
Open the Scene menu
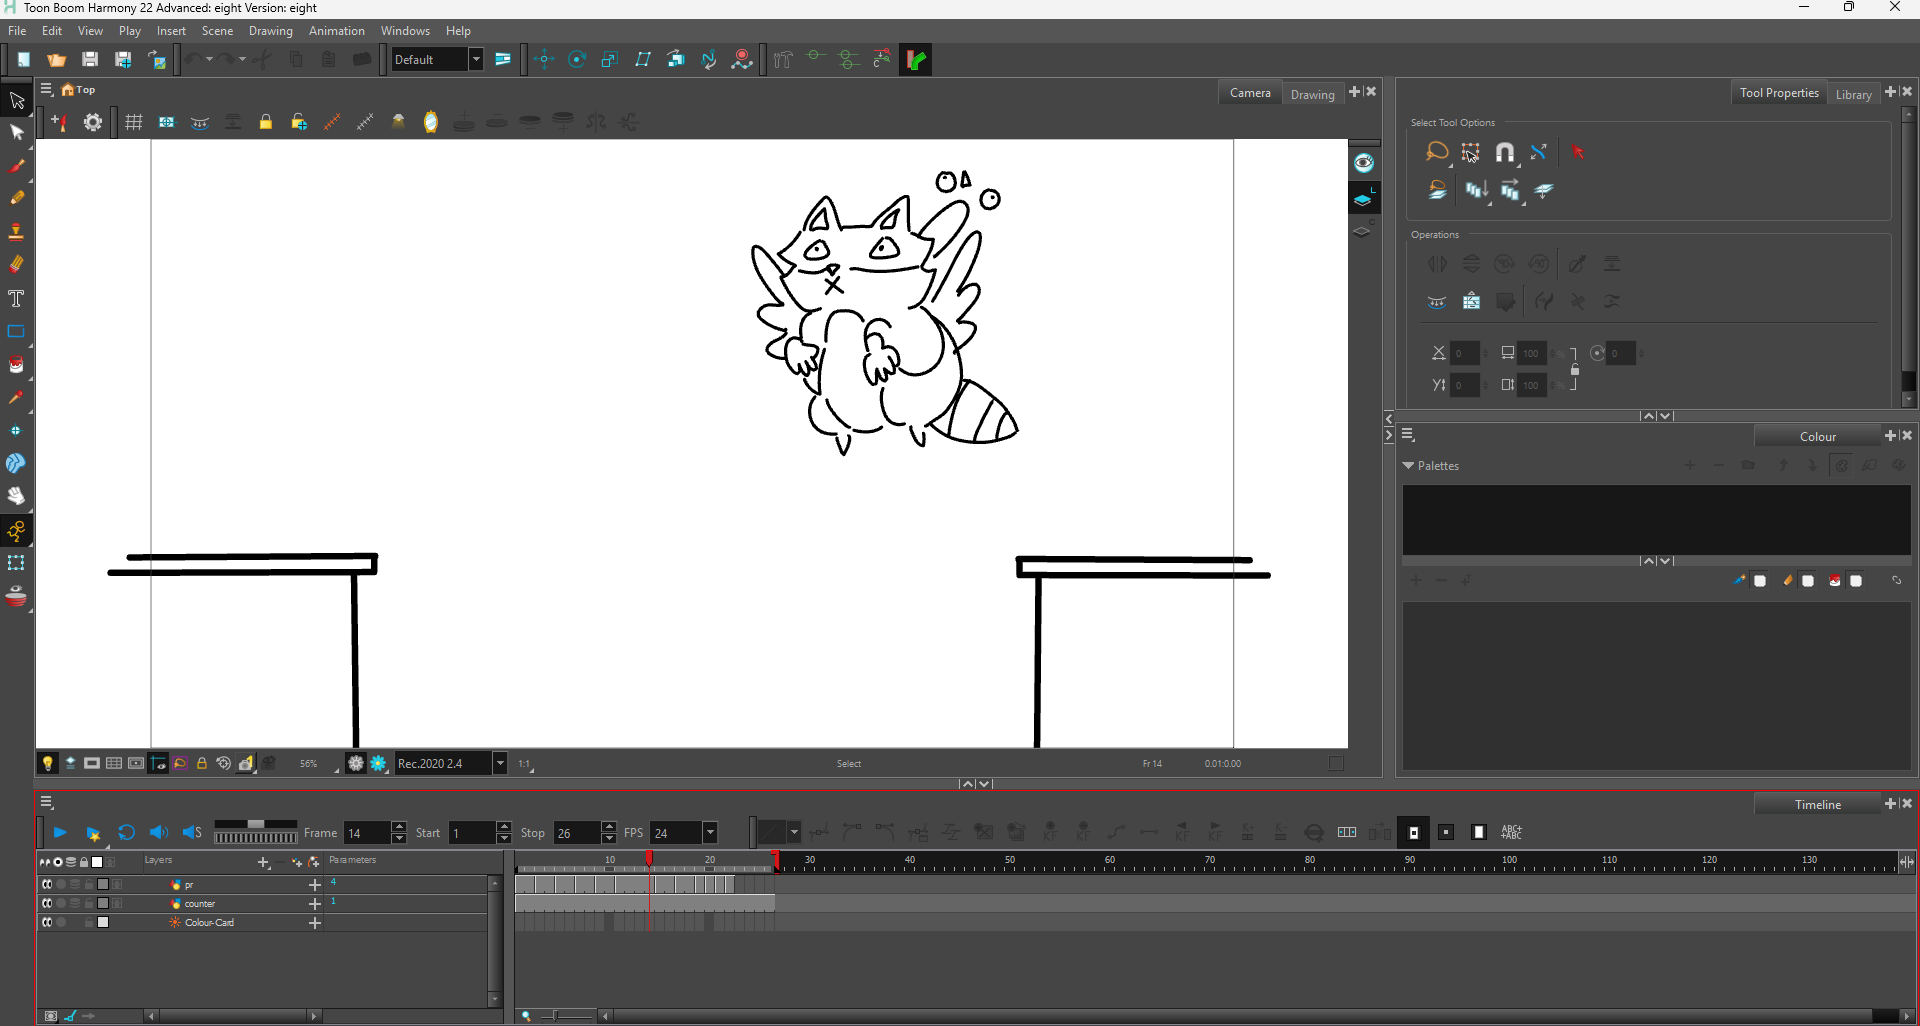click(x=217, y=31)
